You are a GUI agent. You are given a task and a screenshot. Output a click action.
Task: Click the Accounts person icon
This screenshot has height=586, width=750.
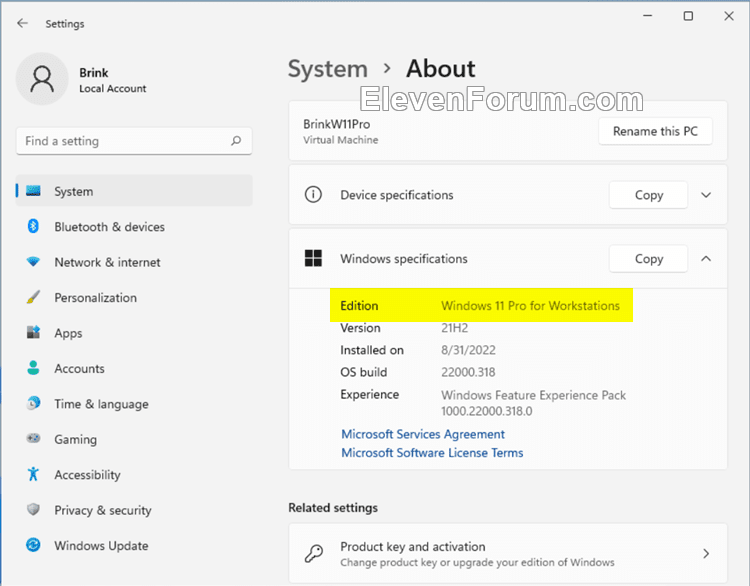click(x=33, y=368)
